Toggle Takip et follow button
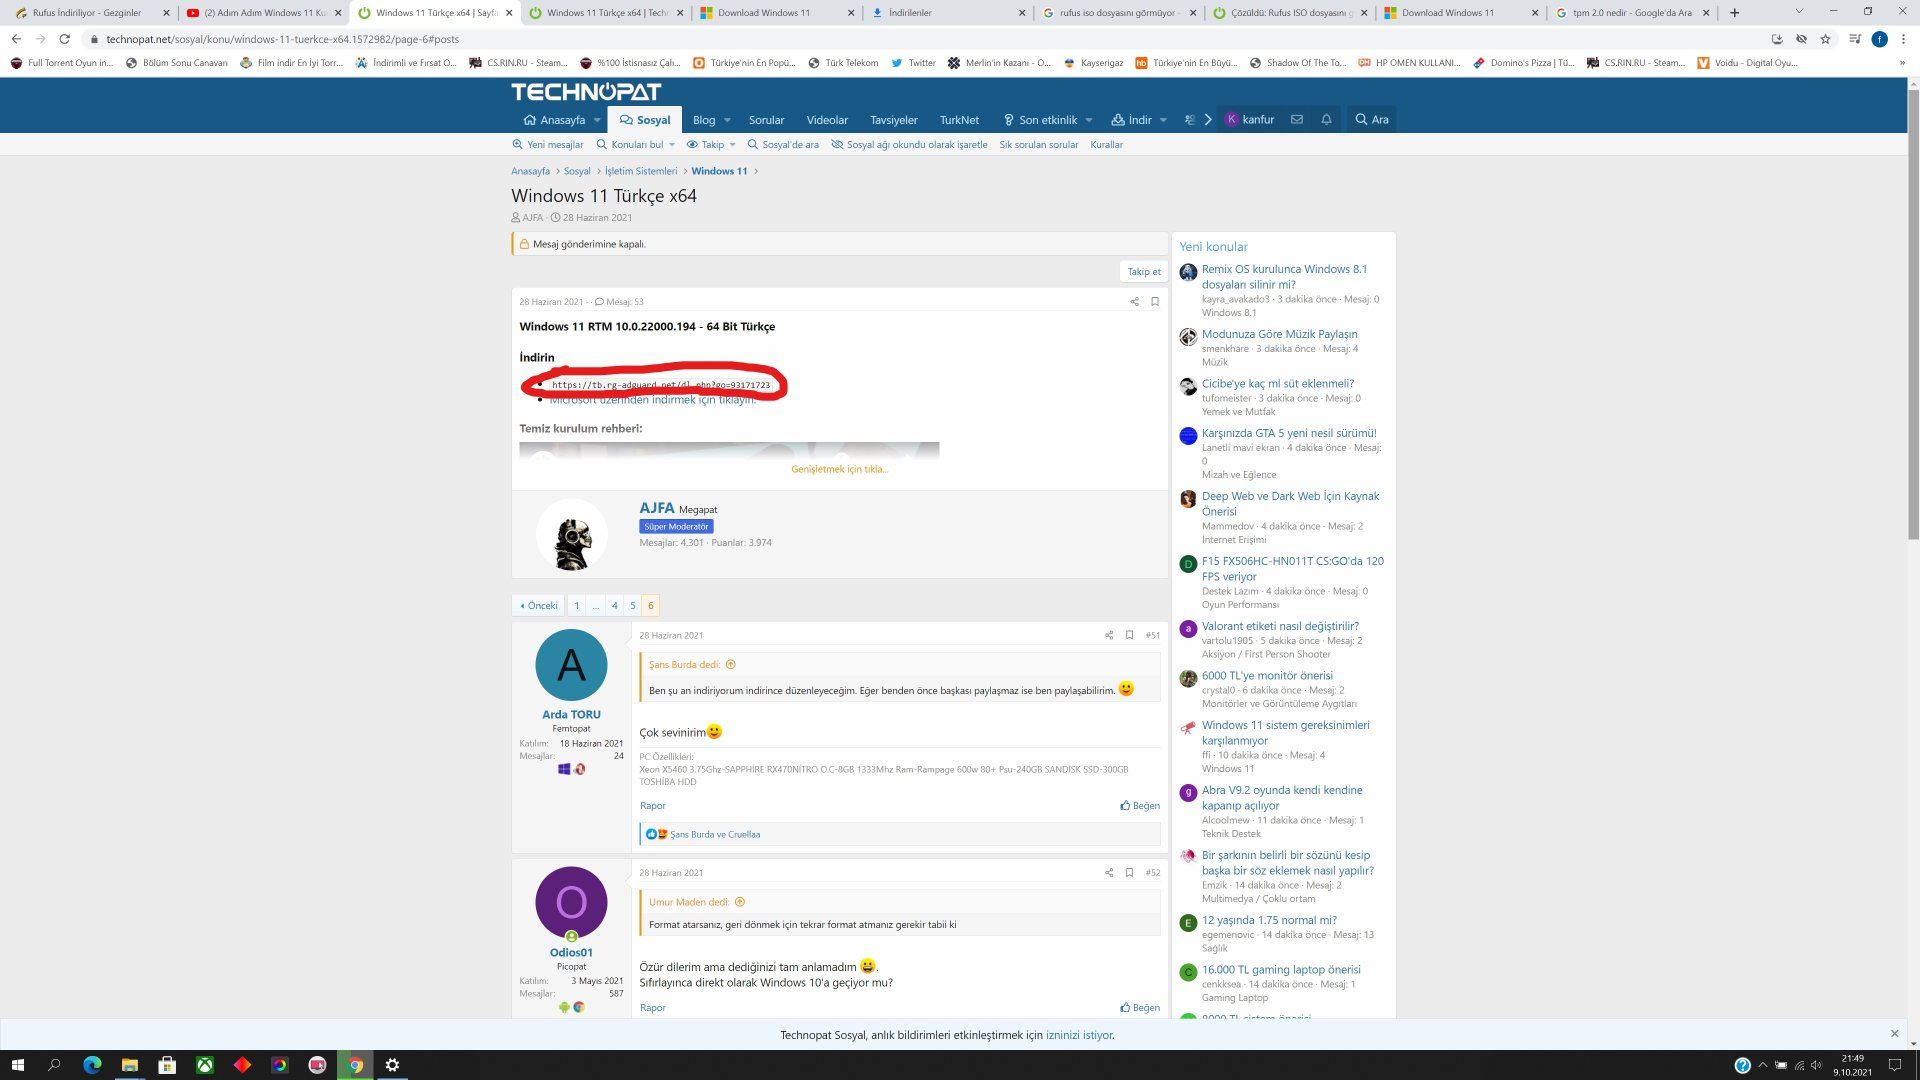Viewport: 1920px width, 1080px height. (1144, 271)
